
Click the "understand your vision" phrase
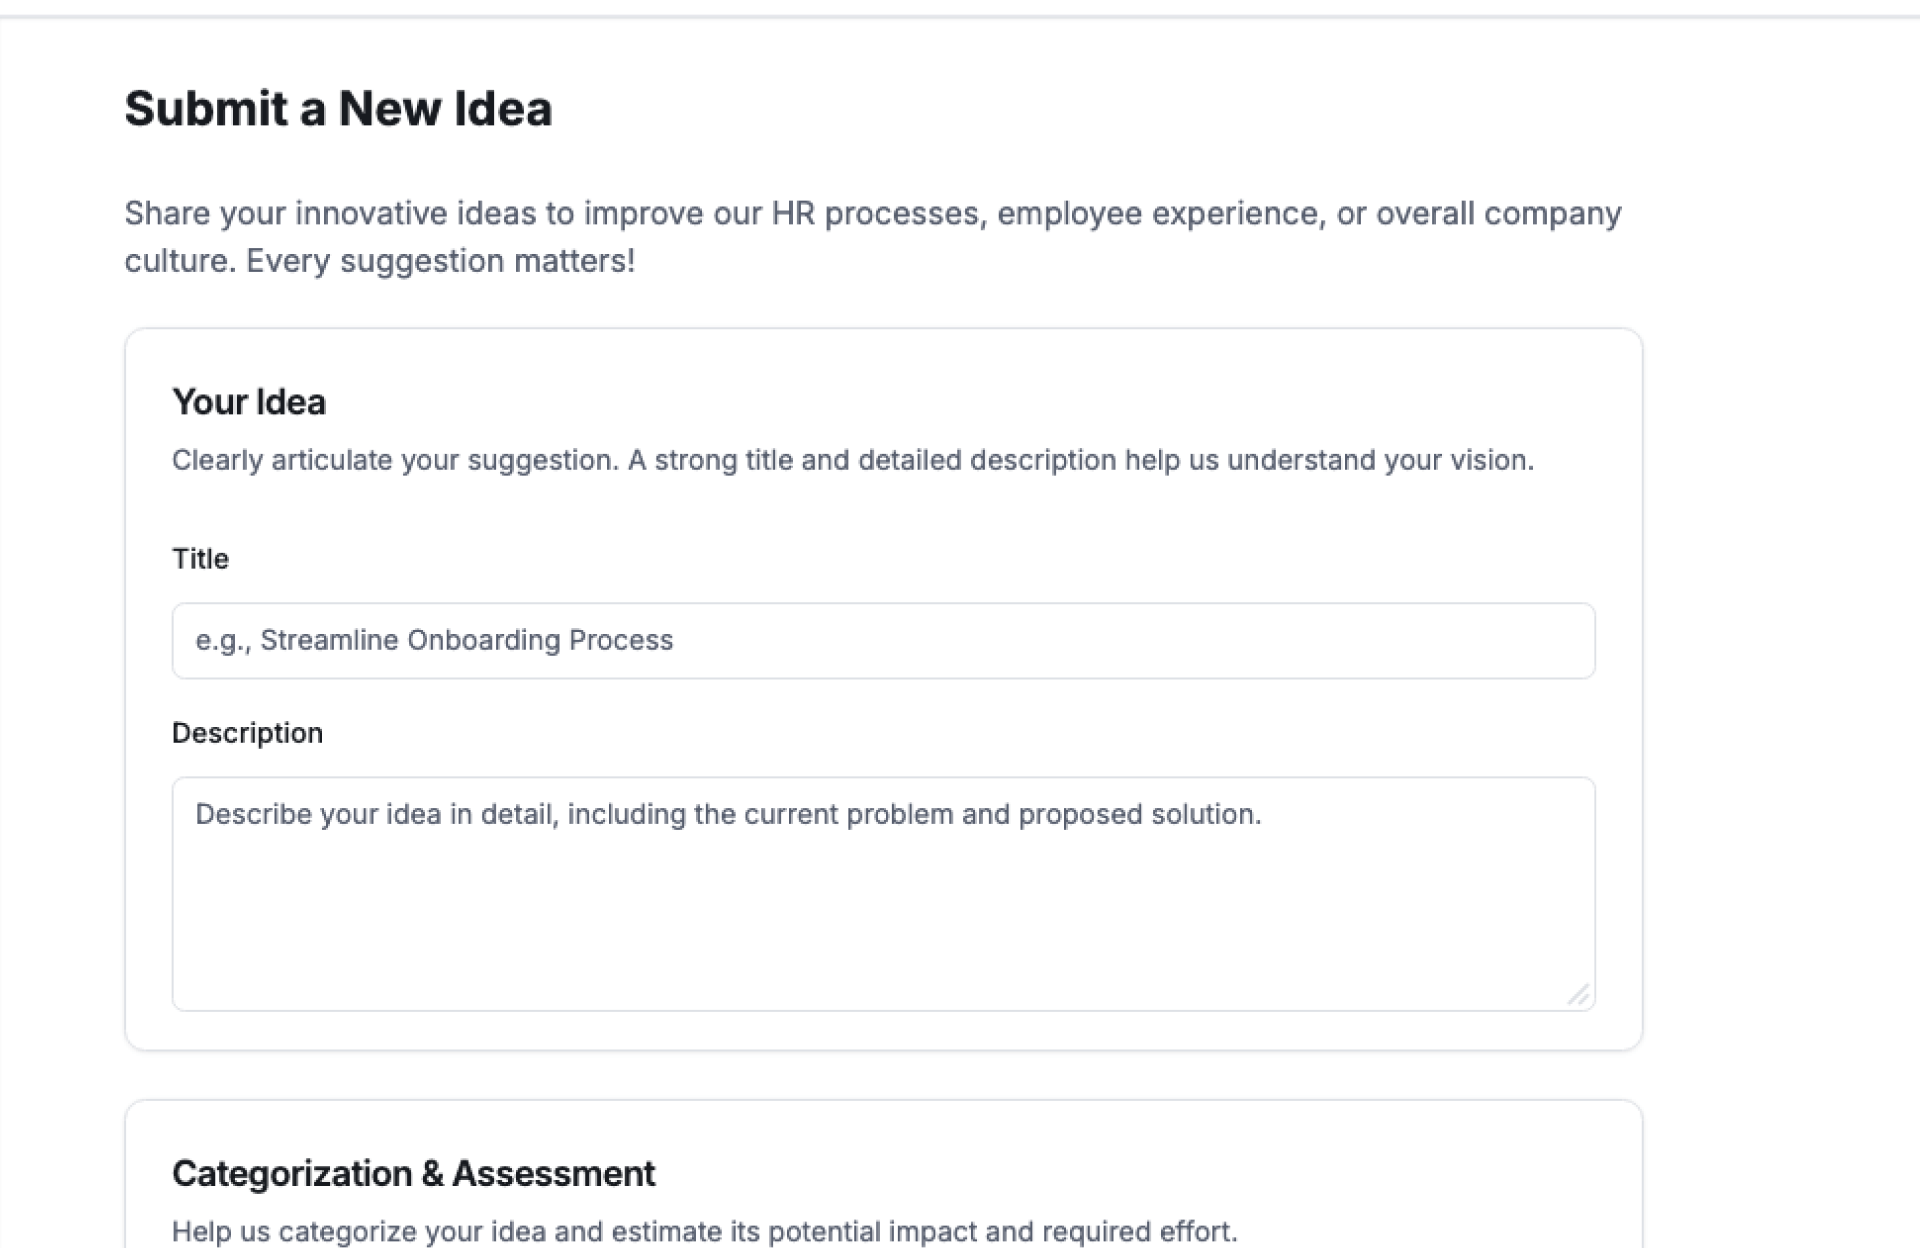click(x=1380, y=460)
